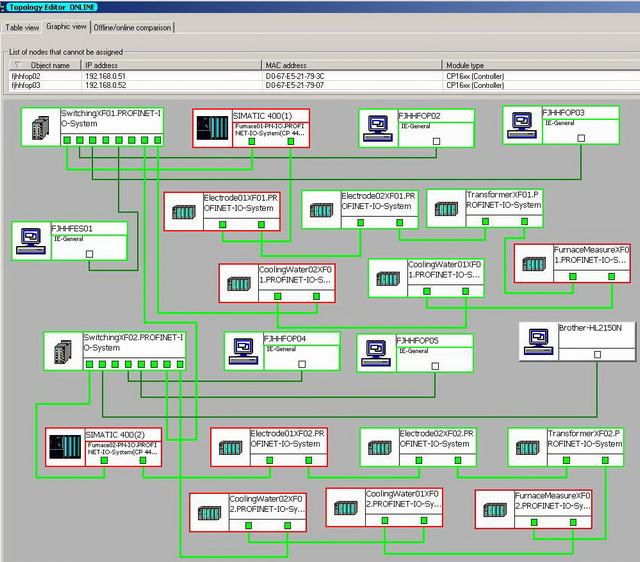Select the FJHHFOP05 PC station icon
This screenshot has width=640, height=562.
[x=376, y=353]
